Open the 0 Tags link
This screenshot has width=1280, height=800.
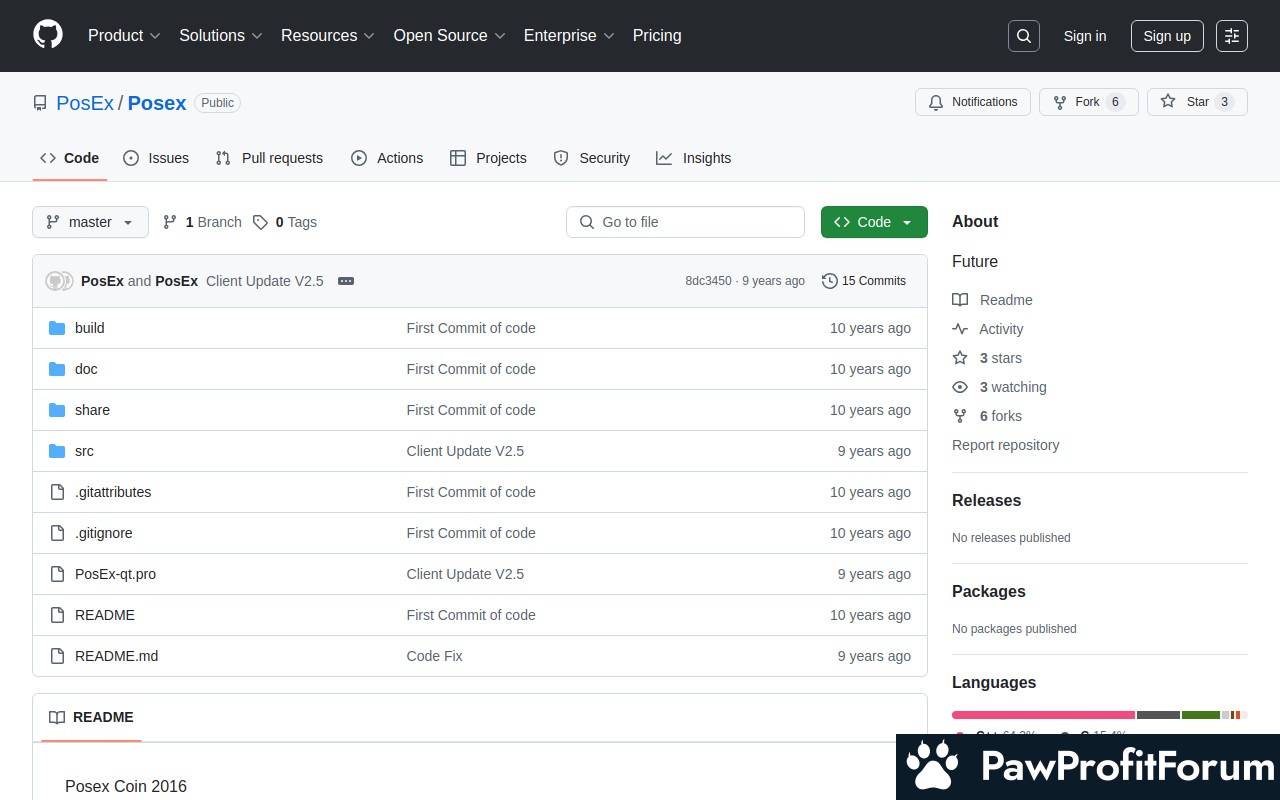click(285, 222)
